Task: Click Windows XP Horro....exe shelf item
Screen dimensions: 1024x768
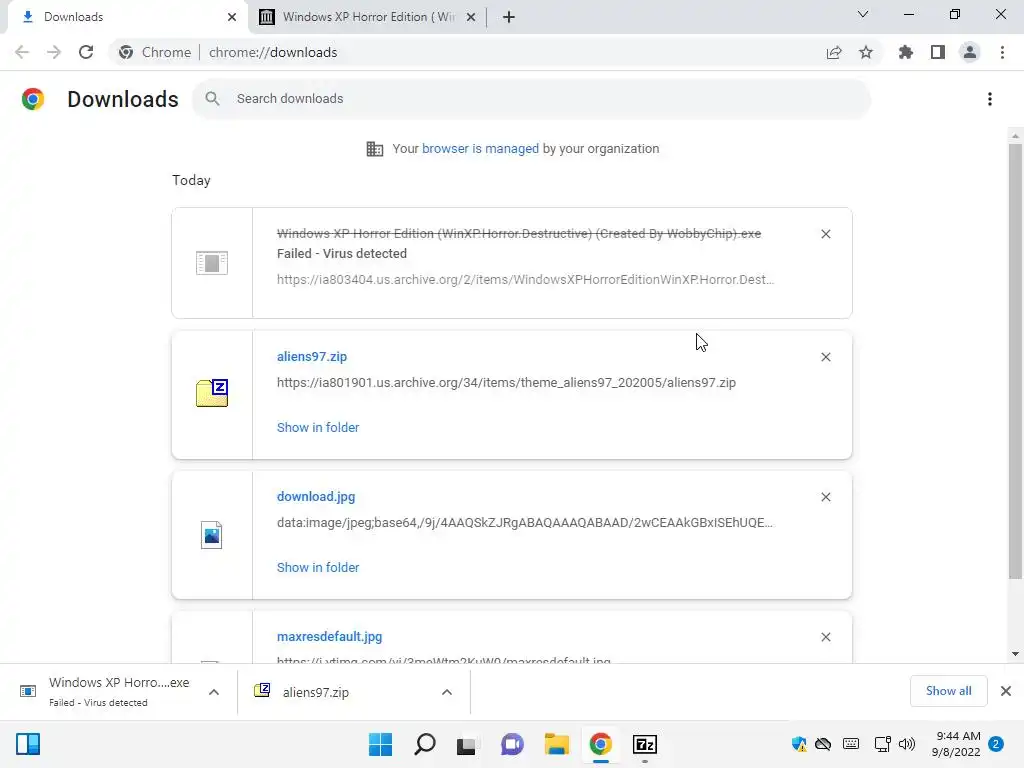Action: point(119,692)
